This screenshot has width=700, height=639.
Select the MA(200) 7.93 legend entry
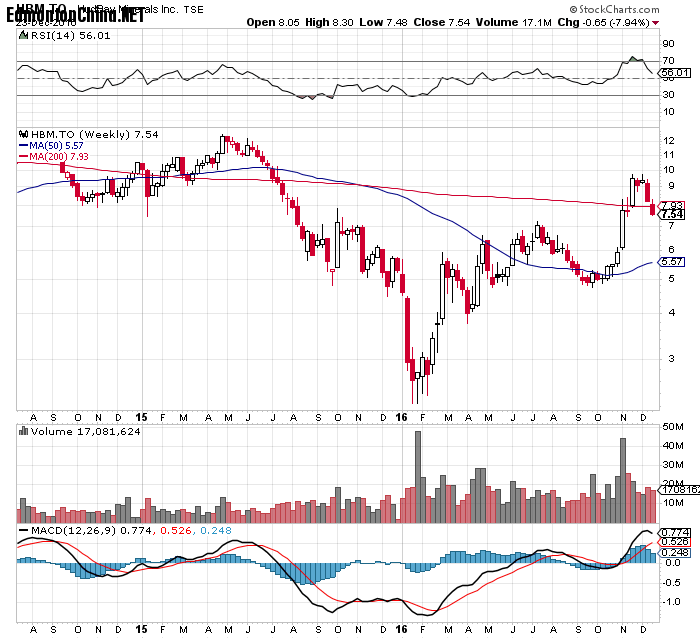click(54, 156)
